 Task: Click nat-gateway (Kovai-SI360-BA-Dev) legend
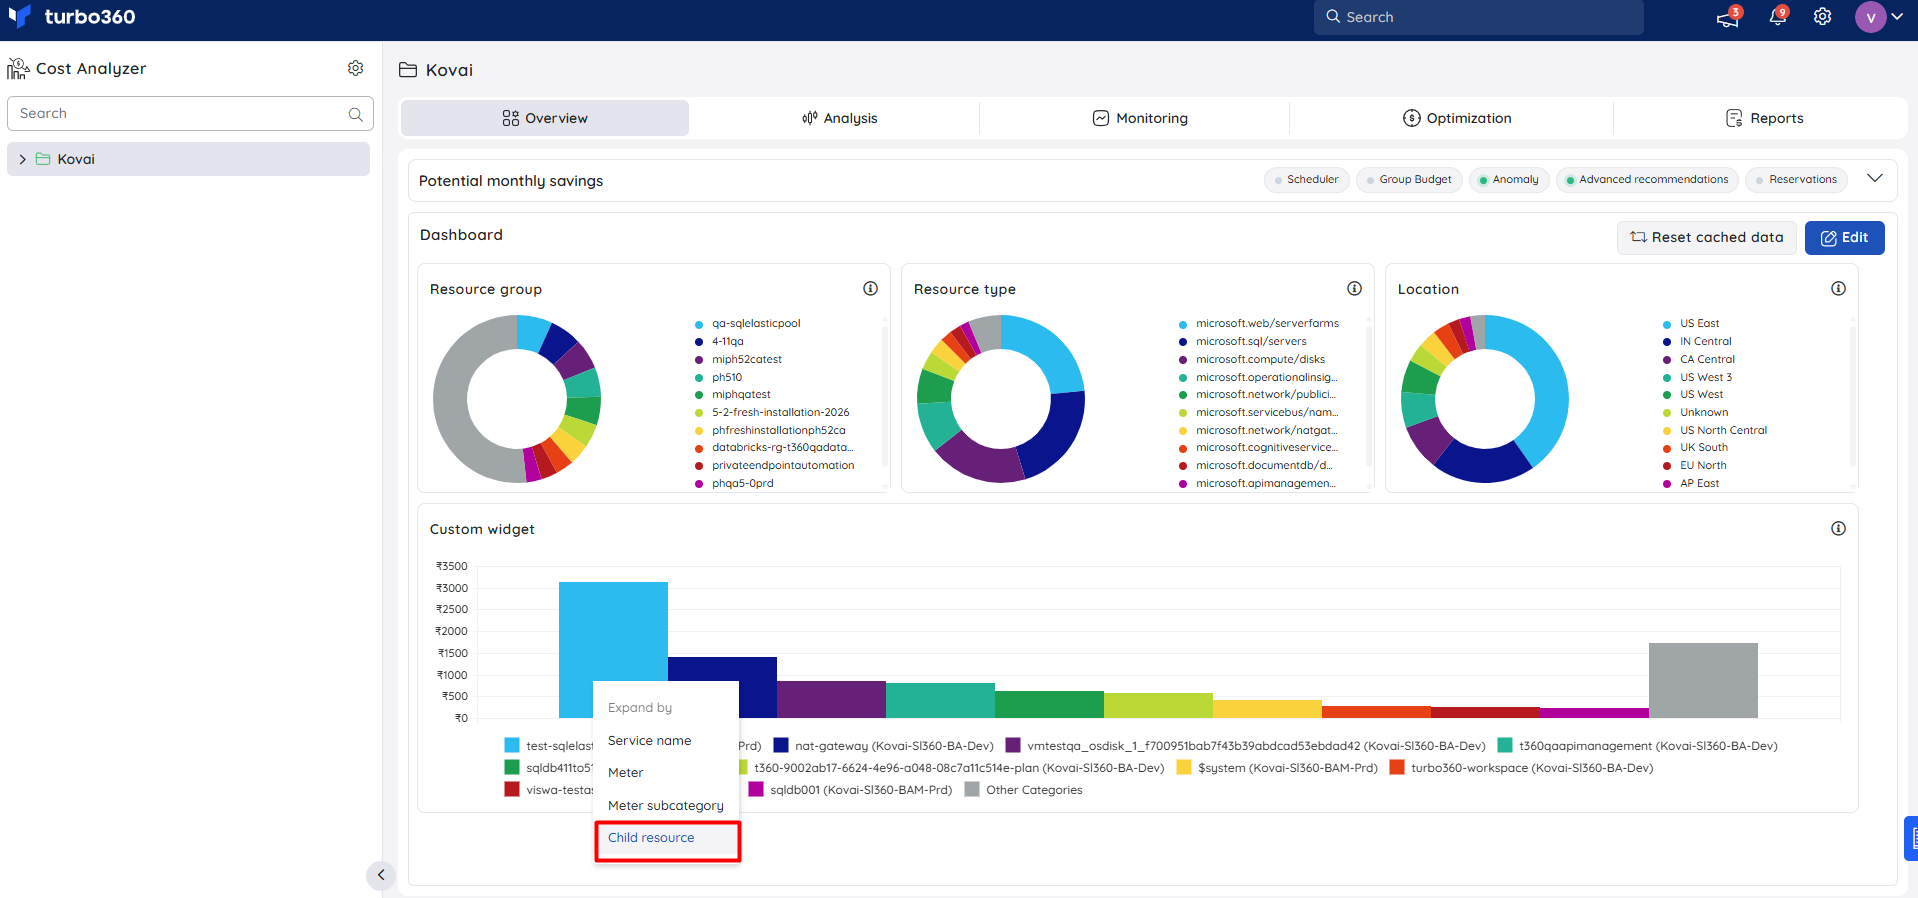point(884,746)
